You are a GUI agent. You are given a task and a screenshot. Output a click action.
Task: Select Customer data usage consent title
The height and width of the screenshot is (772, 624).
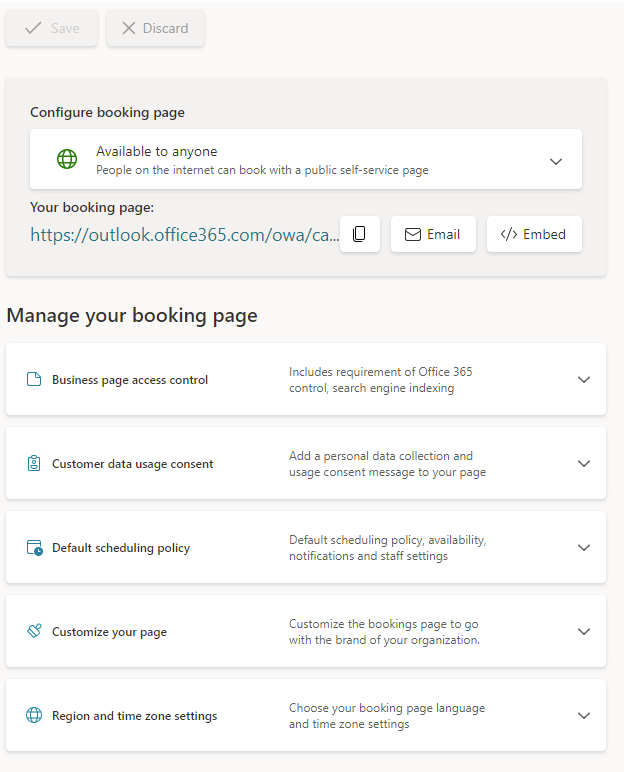pyautogui.click(x=132, y=464)
